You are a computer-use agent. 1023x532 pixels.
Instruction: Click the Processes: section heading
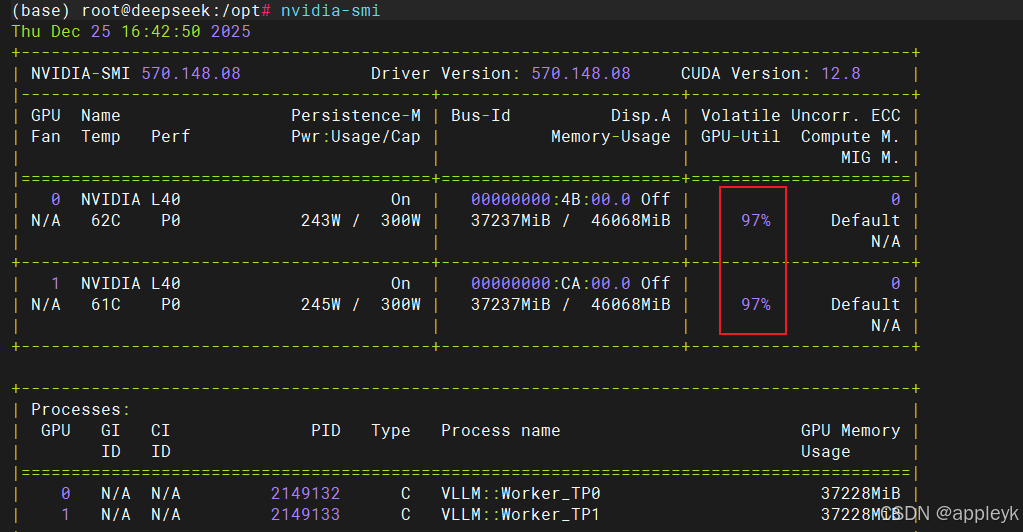(81, 409)
